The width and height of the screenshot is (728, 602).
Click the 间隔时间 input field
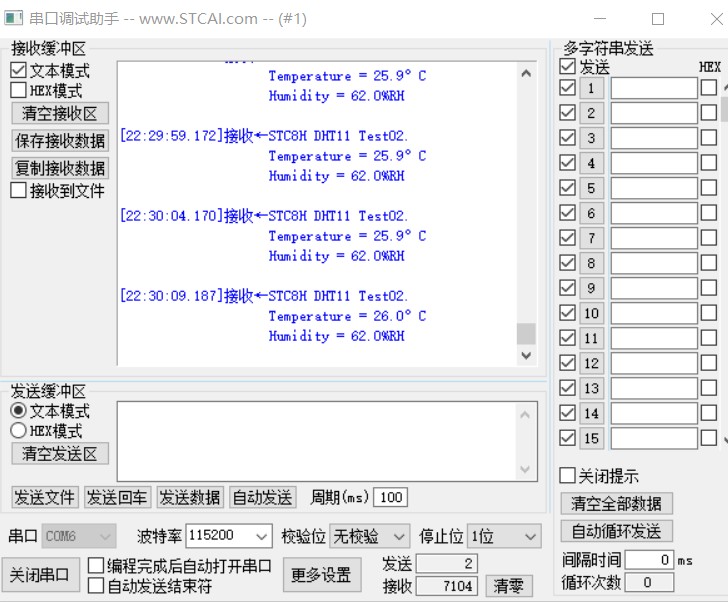(649, 560)
